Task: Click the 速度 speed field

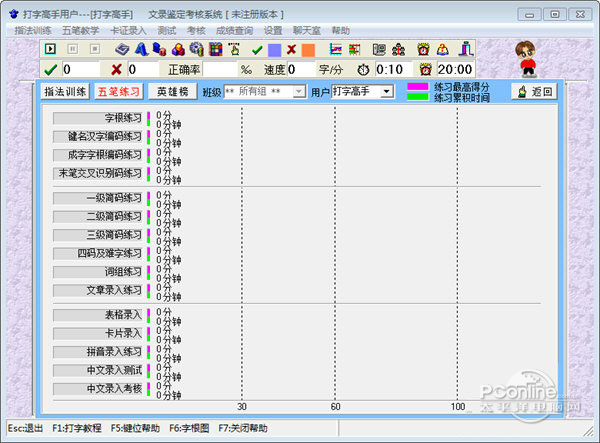Action: point(301,69)
